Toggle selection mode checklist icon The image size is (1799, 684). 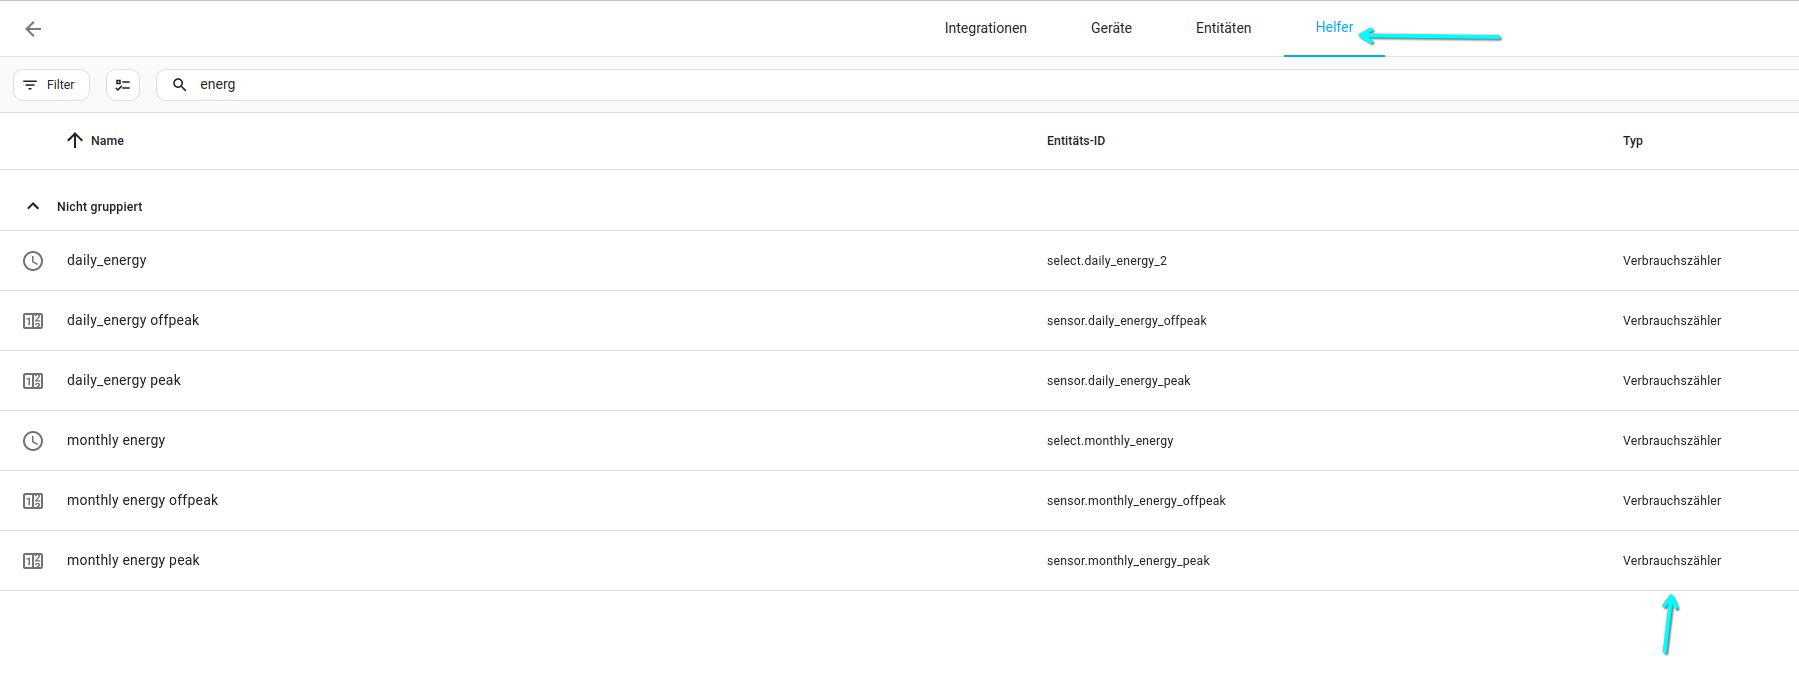pos(123,85)
